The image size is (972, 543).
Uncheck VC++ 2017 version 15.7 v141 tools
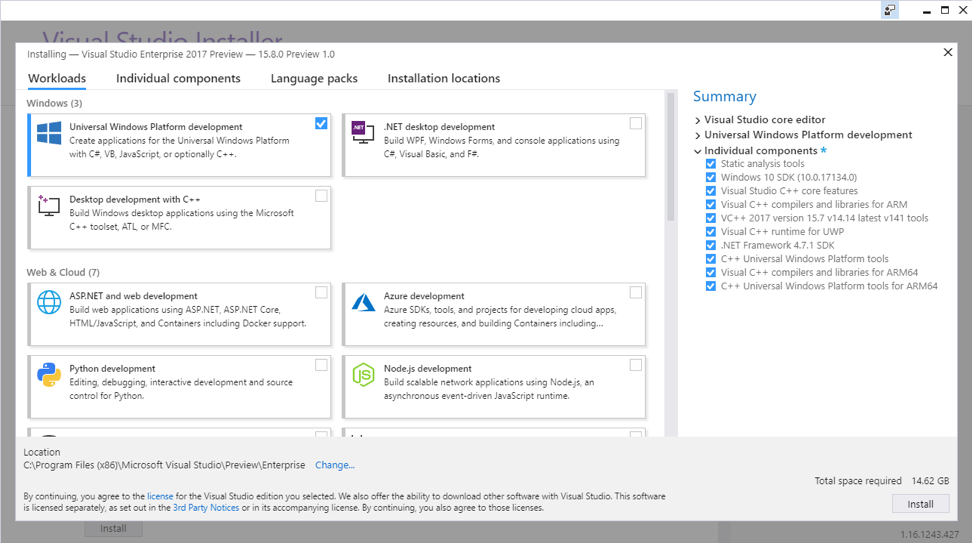[x=711, y=218]
